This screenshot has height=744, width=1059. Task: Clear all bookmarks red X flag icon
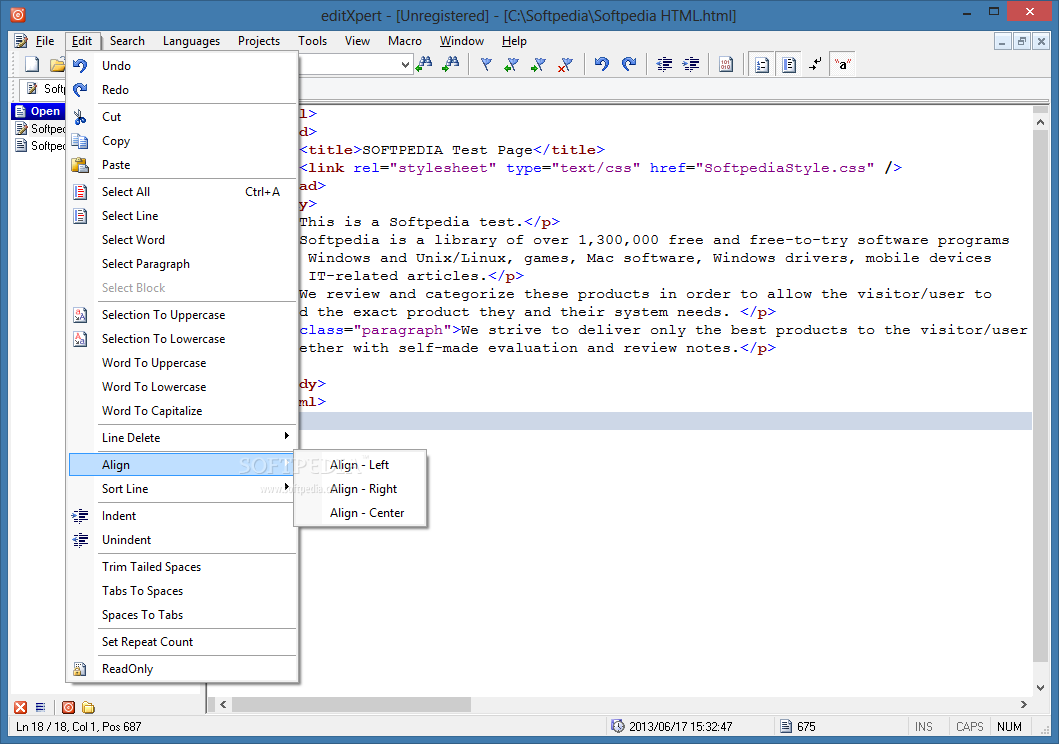[x=565, y=64]
